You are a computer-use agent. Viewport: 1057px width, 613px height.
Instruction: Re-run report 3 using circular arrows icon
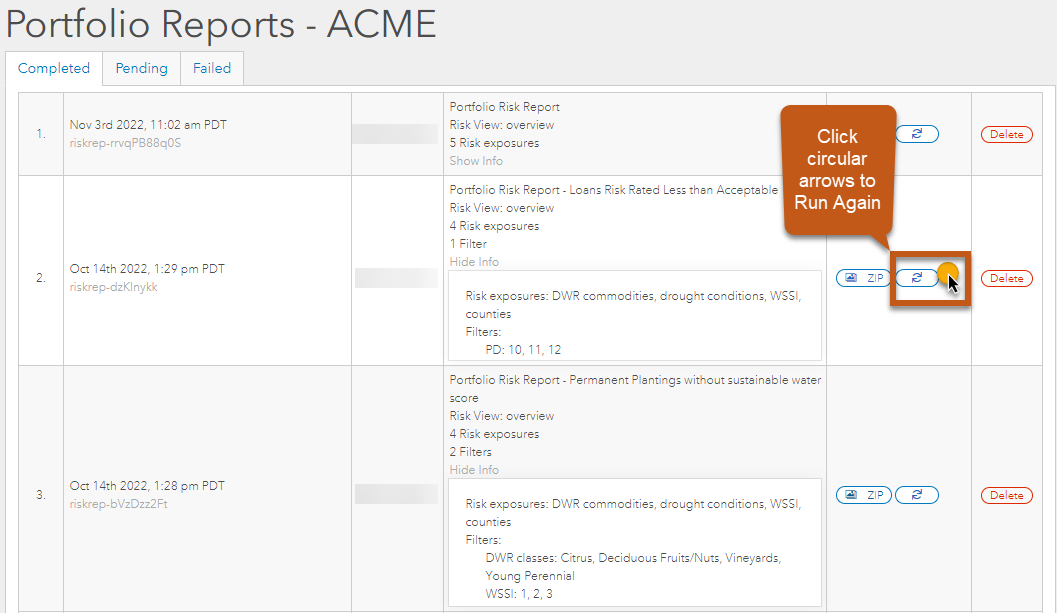pos(916,495)
